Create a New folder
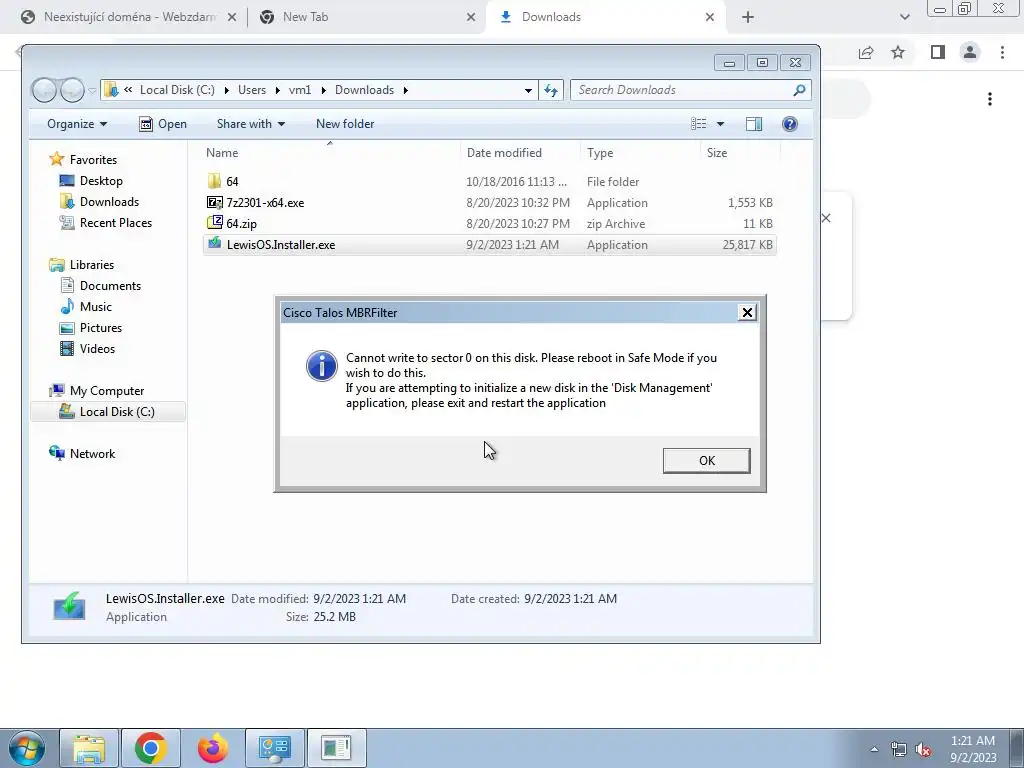Viewport: 1024px width, 768px height. pyautogui.click(x=345, y=124)
